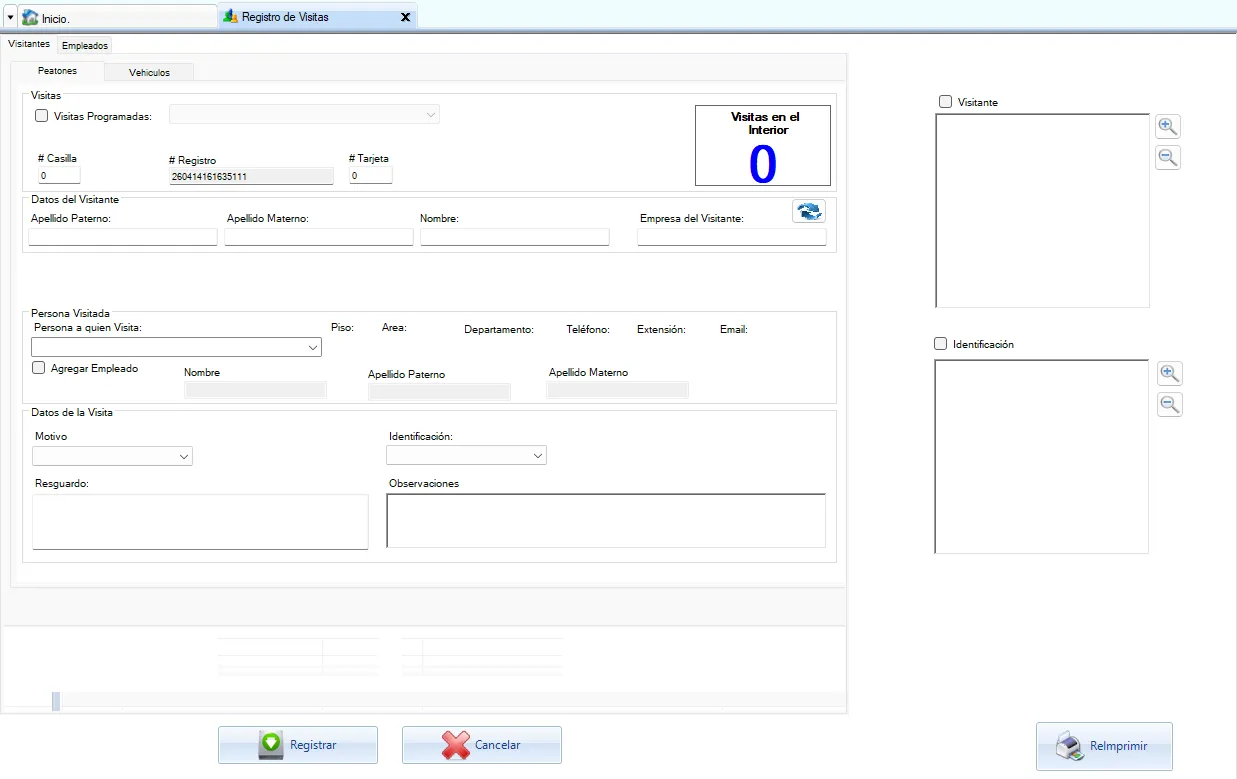Click the # Registro field
Viewport: 1237px width, 779px height.
(251, 176)
